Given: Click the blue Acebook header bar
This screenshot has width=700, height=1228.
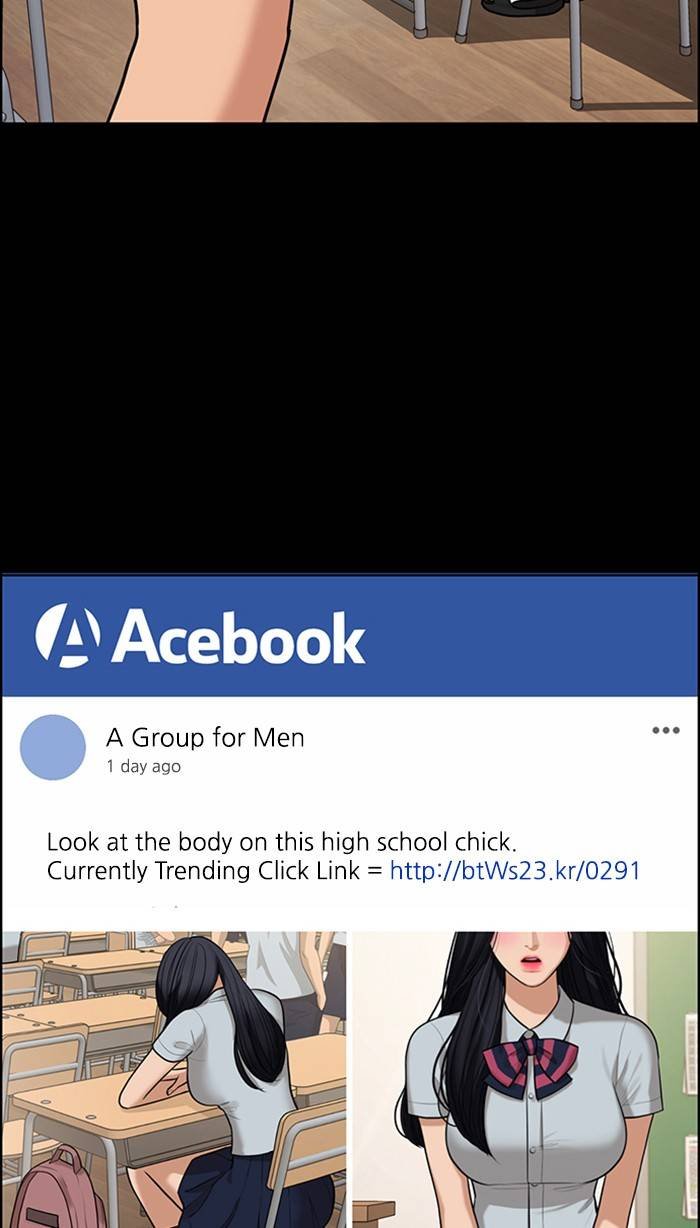Looking at the screenshot, I should (x=350, y=636).
